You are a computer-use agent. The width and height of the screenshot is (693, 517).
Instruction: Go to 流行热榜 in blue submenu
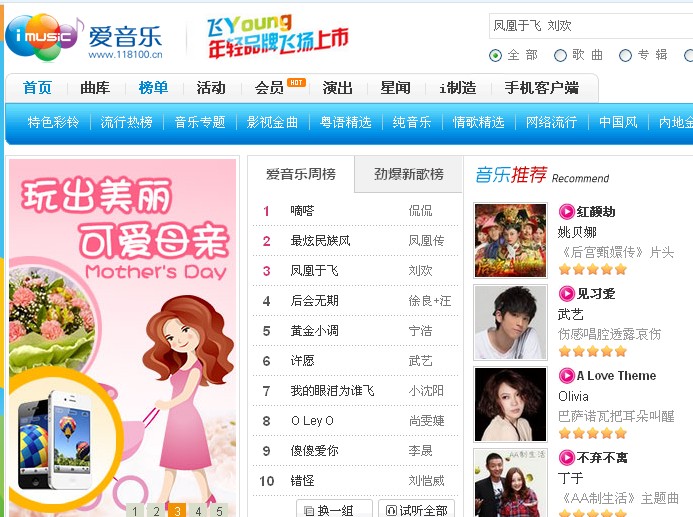pos(126,122)
